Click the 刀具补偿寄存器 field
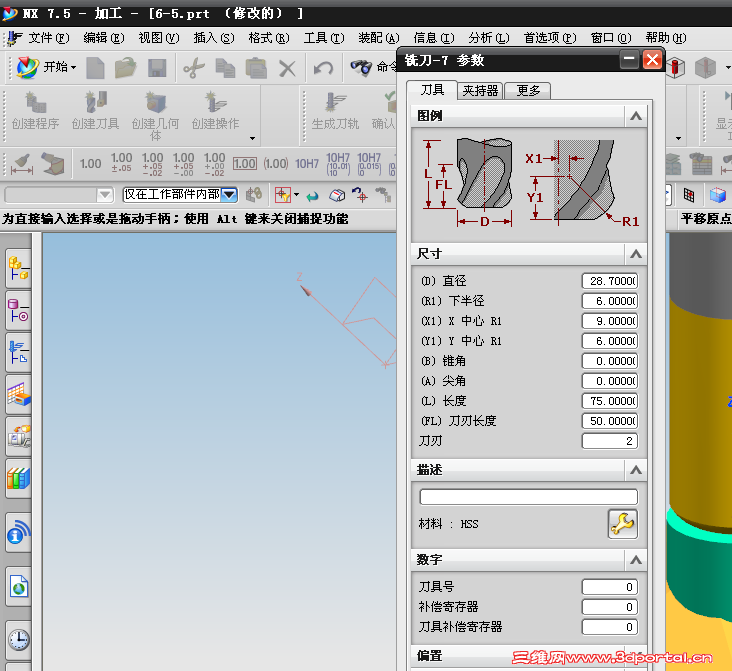This screenshot has width=732, height=671. 610,628
